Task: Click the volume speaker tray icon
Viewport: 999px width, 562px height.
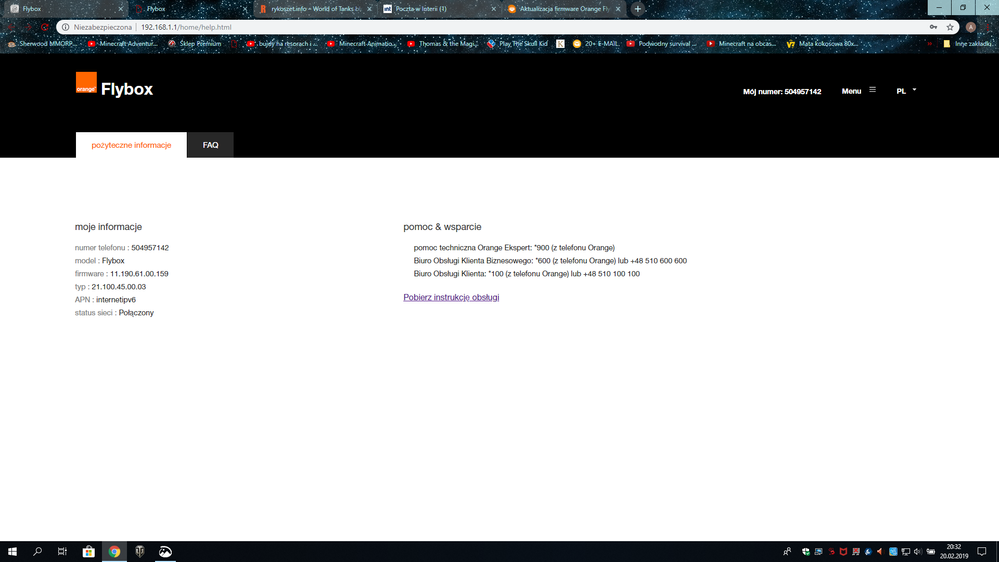Action: point(917,551)
